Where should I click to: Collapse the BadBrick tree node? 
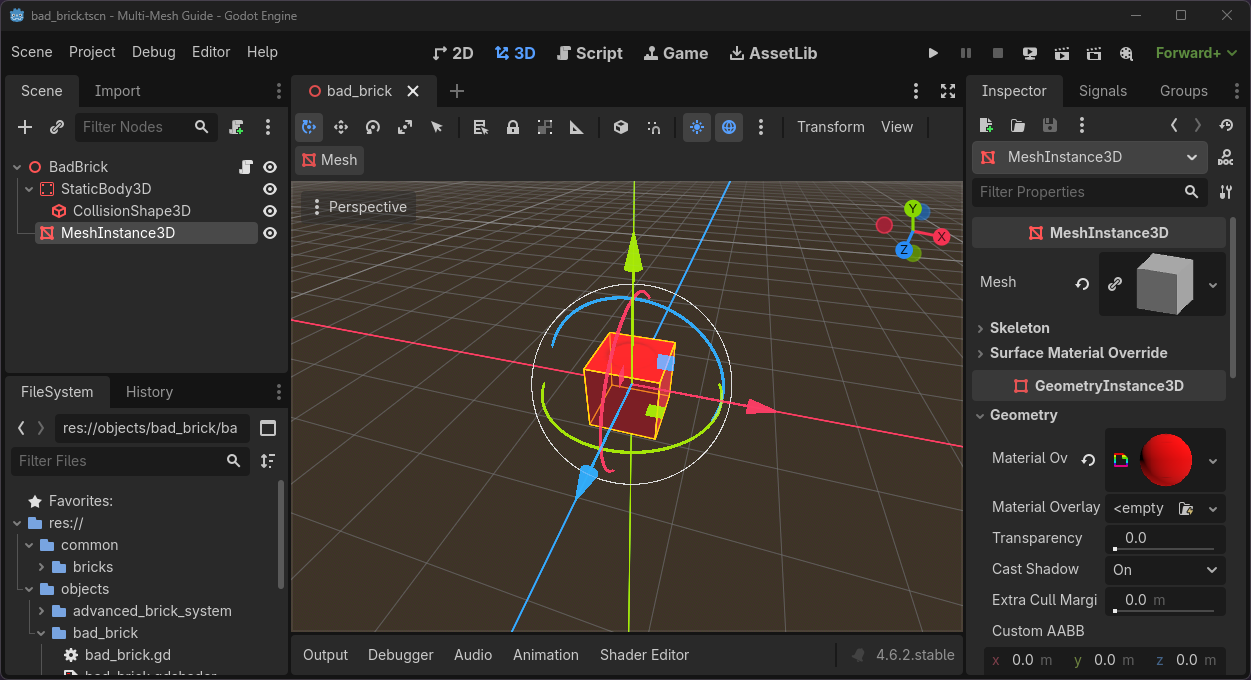(x=17, y=167)
